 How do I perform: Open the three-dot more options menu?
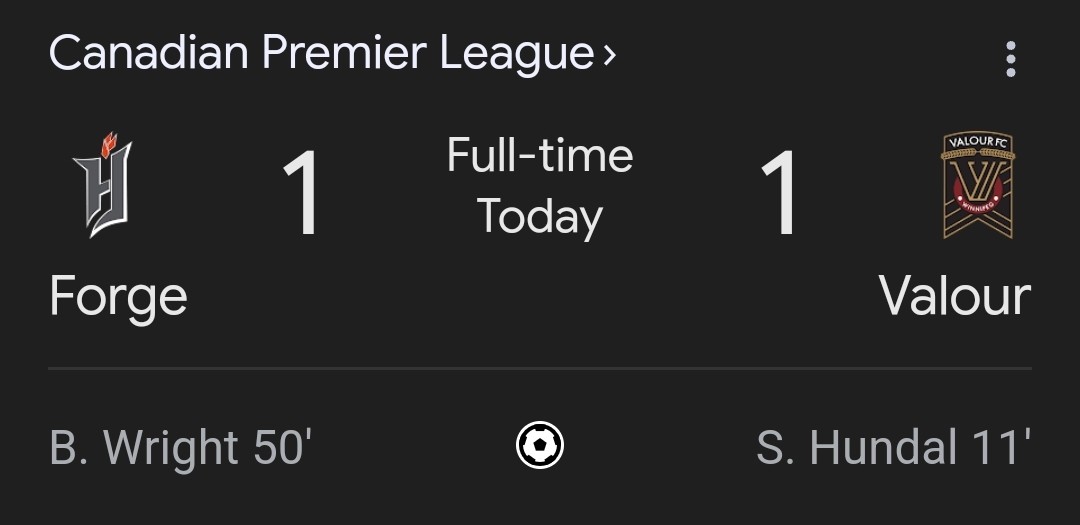point(1010,59)
